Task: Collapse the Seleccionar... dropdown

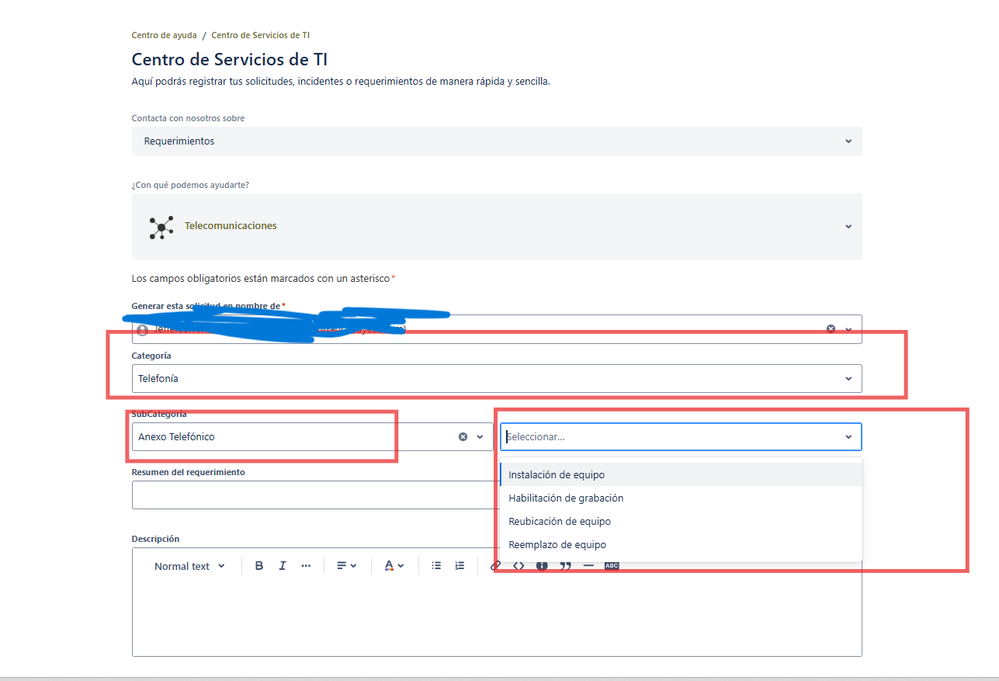Action: 848,437
